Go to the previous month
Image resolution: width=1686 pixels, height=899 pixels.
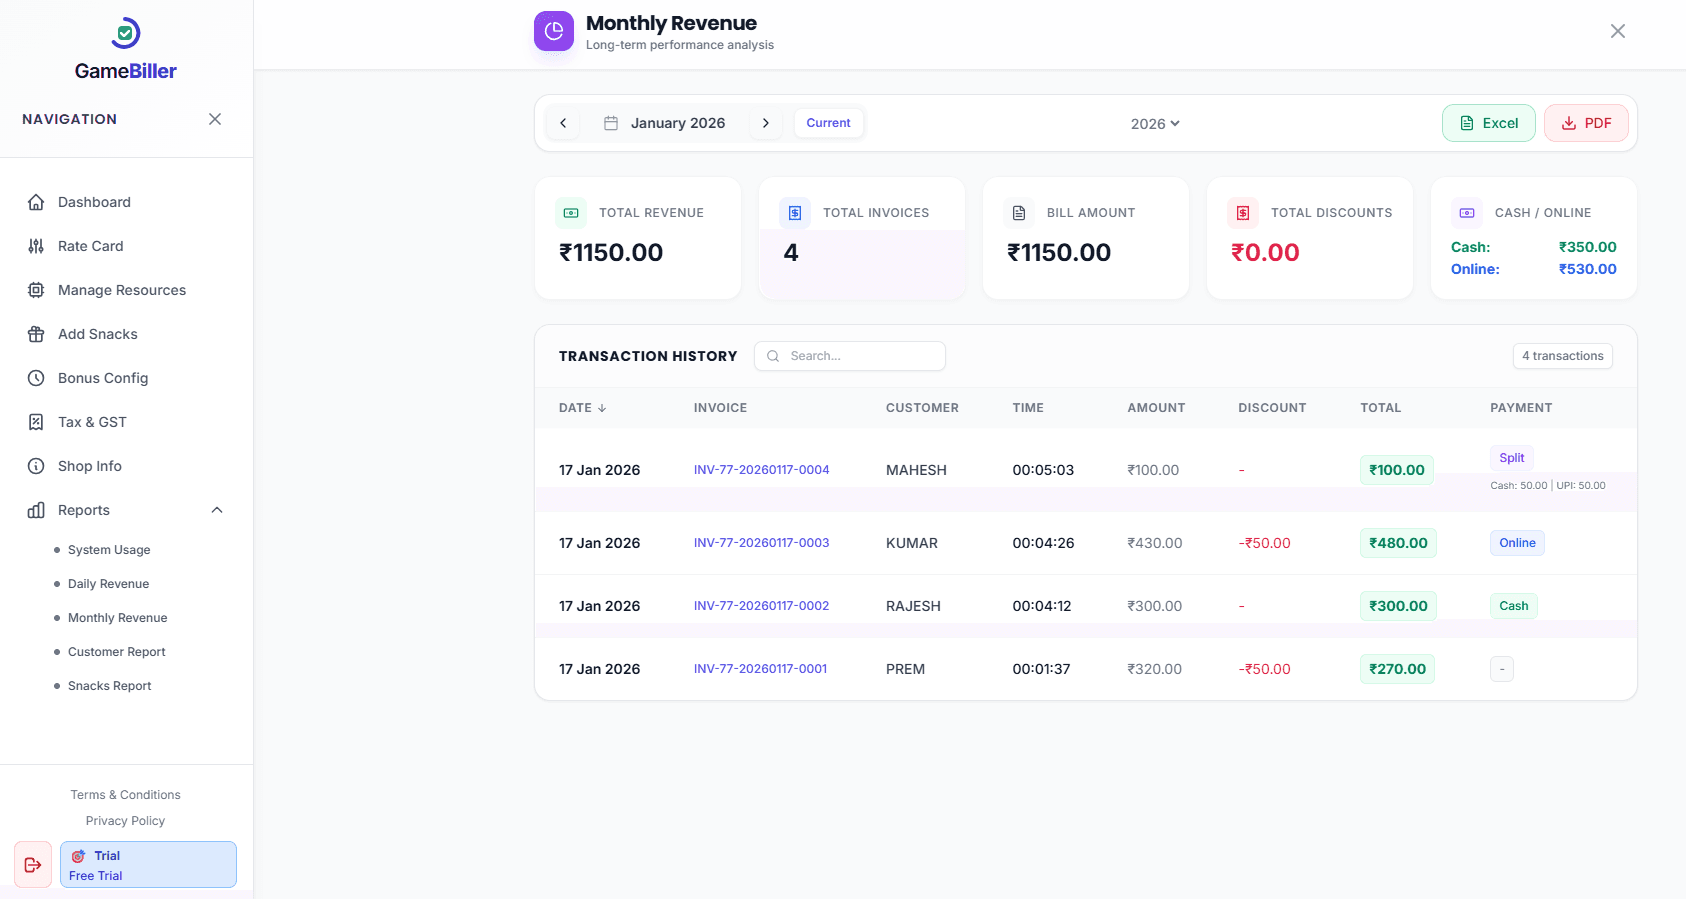click(563, 123)
